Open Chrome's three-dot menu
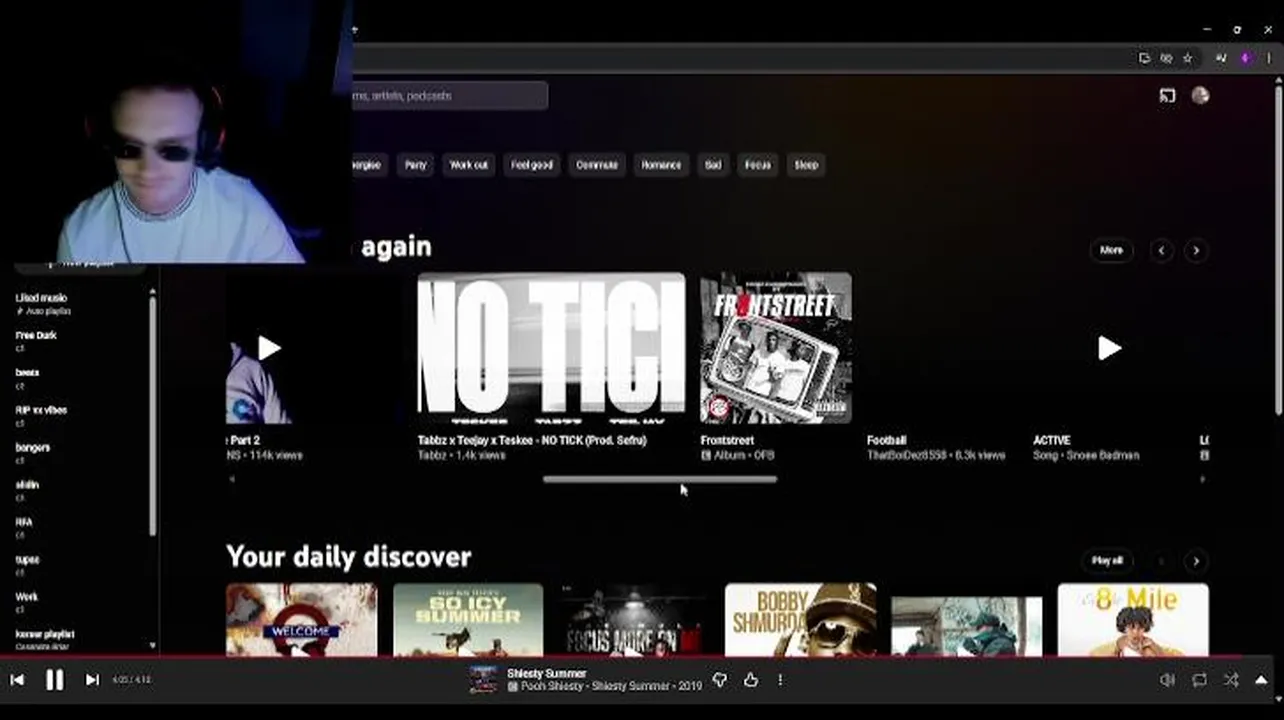This screenshot has height=720, width=1284. pos(1268,58)
